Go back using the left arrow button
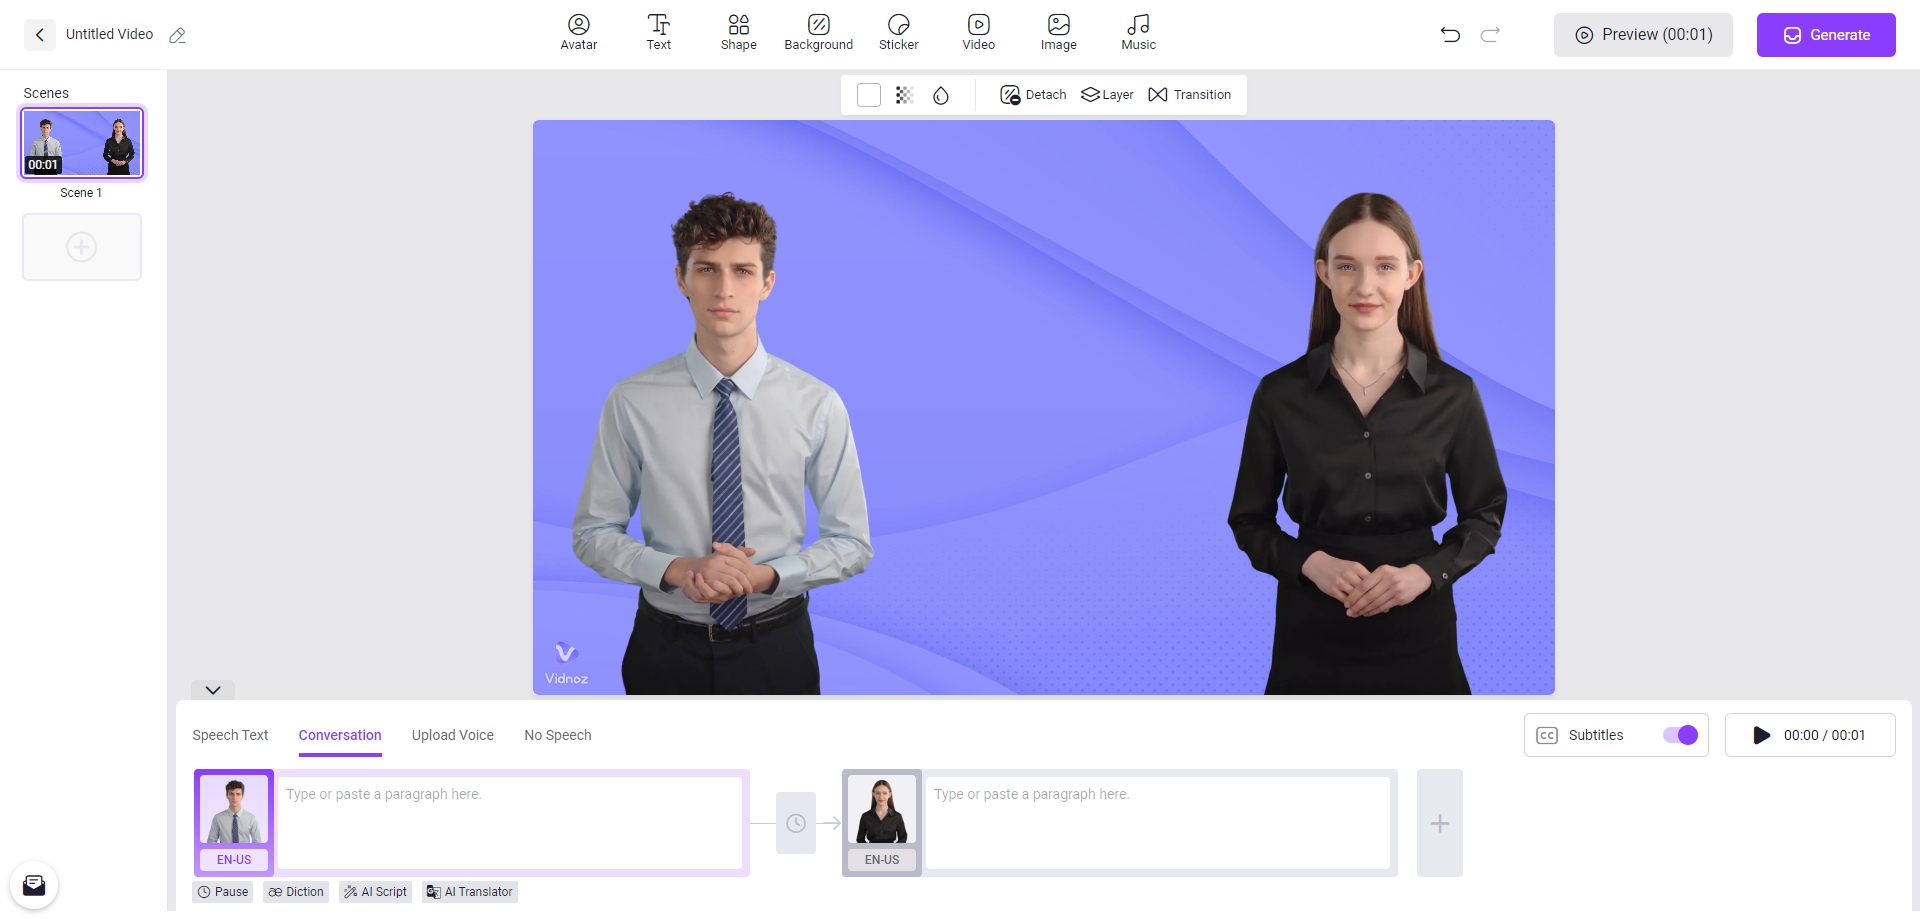 [40, 35]
